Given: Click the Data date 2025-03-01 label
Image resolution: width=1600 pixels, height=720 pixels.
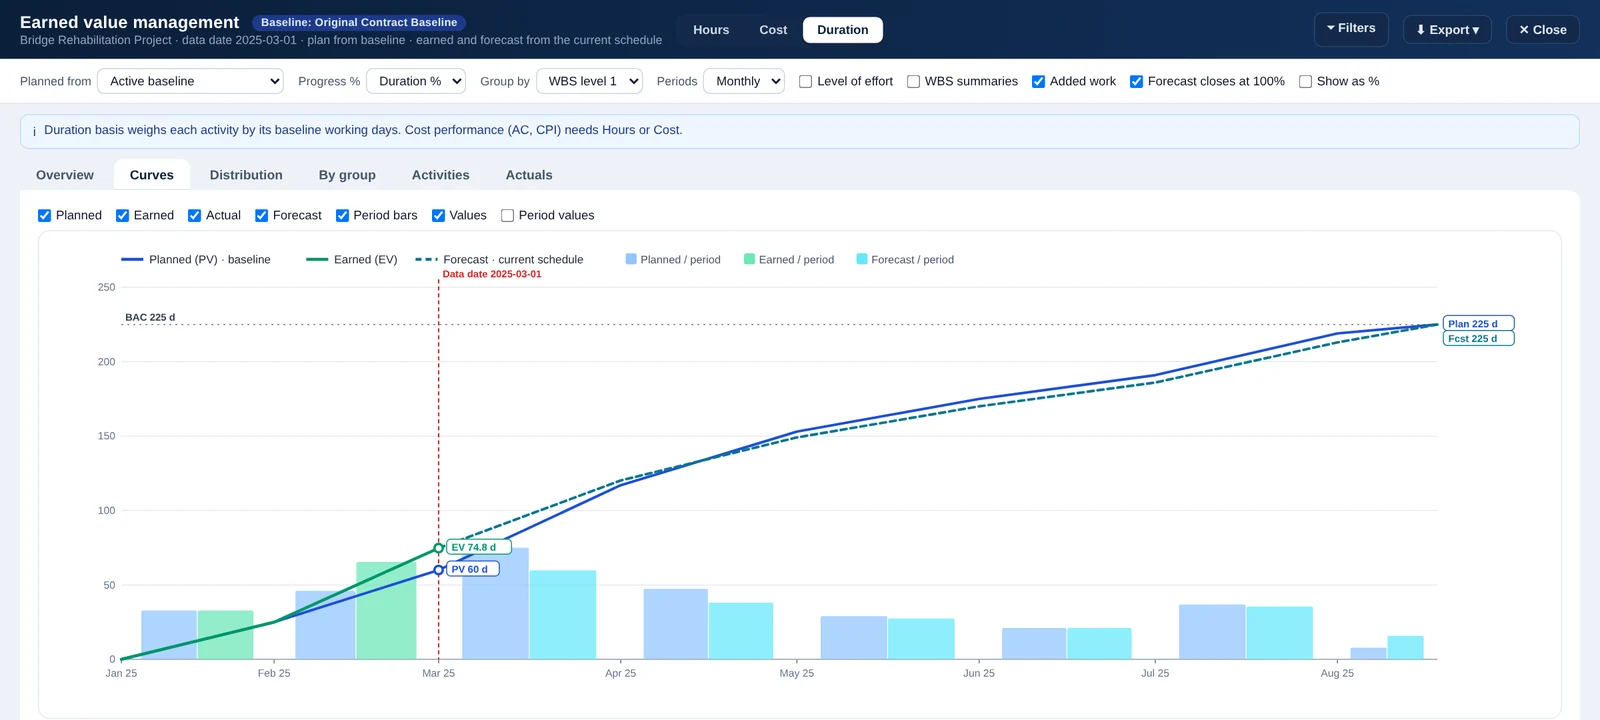Looking at the screenshot, I should [x=492, y=274].
